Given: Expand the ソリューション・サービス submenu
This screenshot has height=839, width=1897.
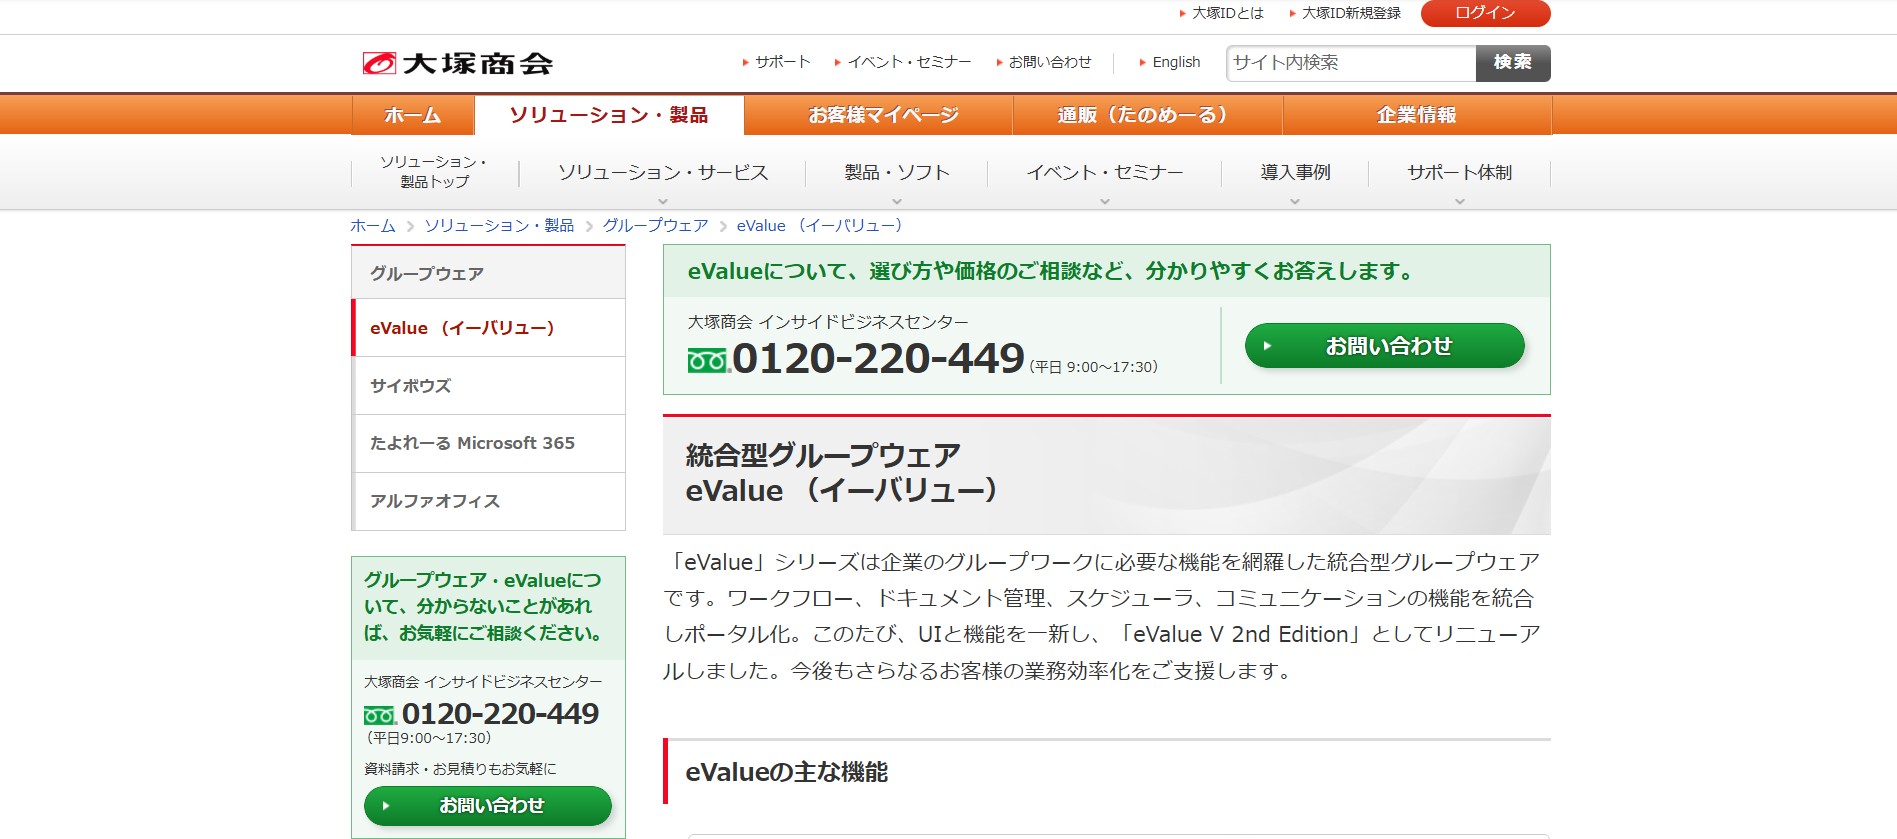Looking at the screenshot, I should coord(662,173).
